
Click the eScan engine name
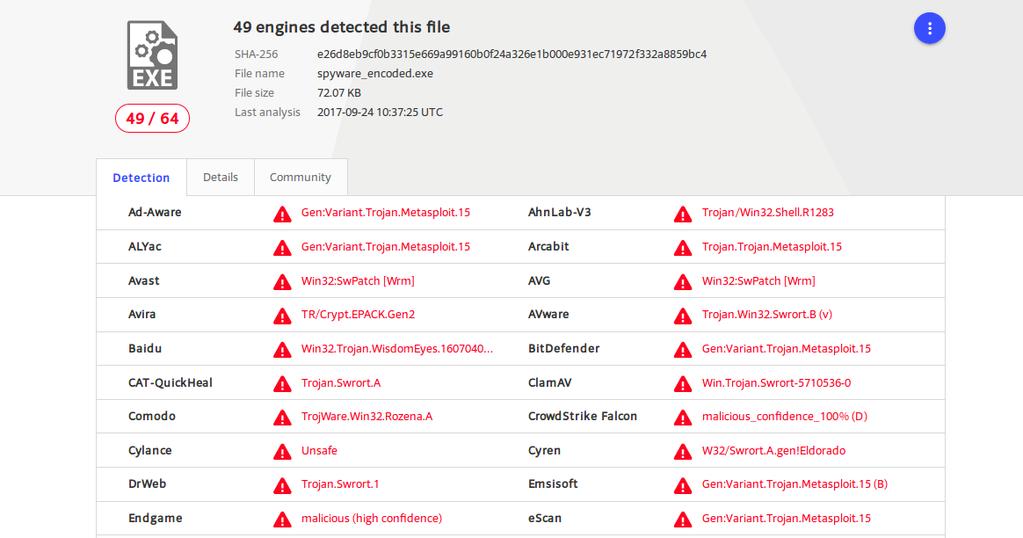(545, 518)
